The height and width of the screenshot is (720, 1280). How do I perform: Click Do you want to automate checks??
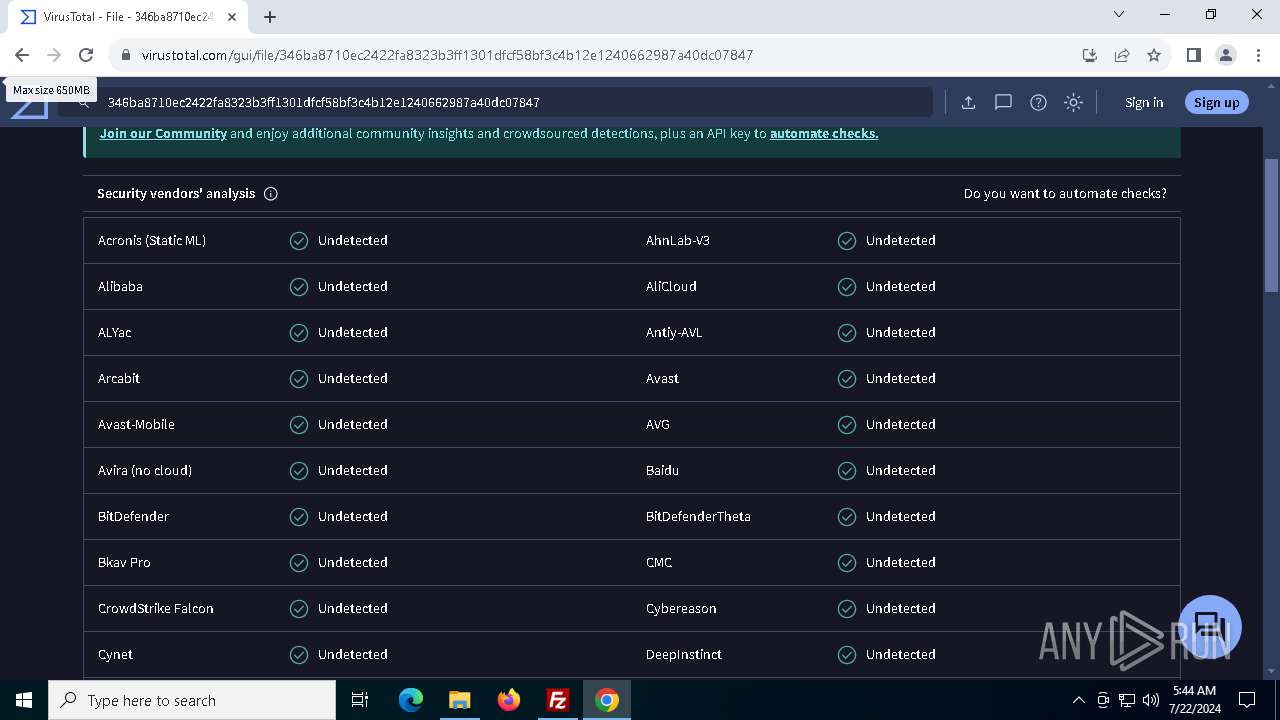point(1065,194)
